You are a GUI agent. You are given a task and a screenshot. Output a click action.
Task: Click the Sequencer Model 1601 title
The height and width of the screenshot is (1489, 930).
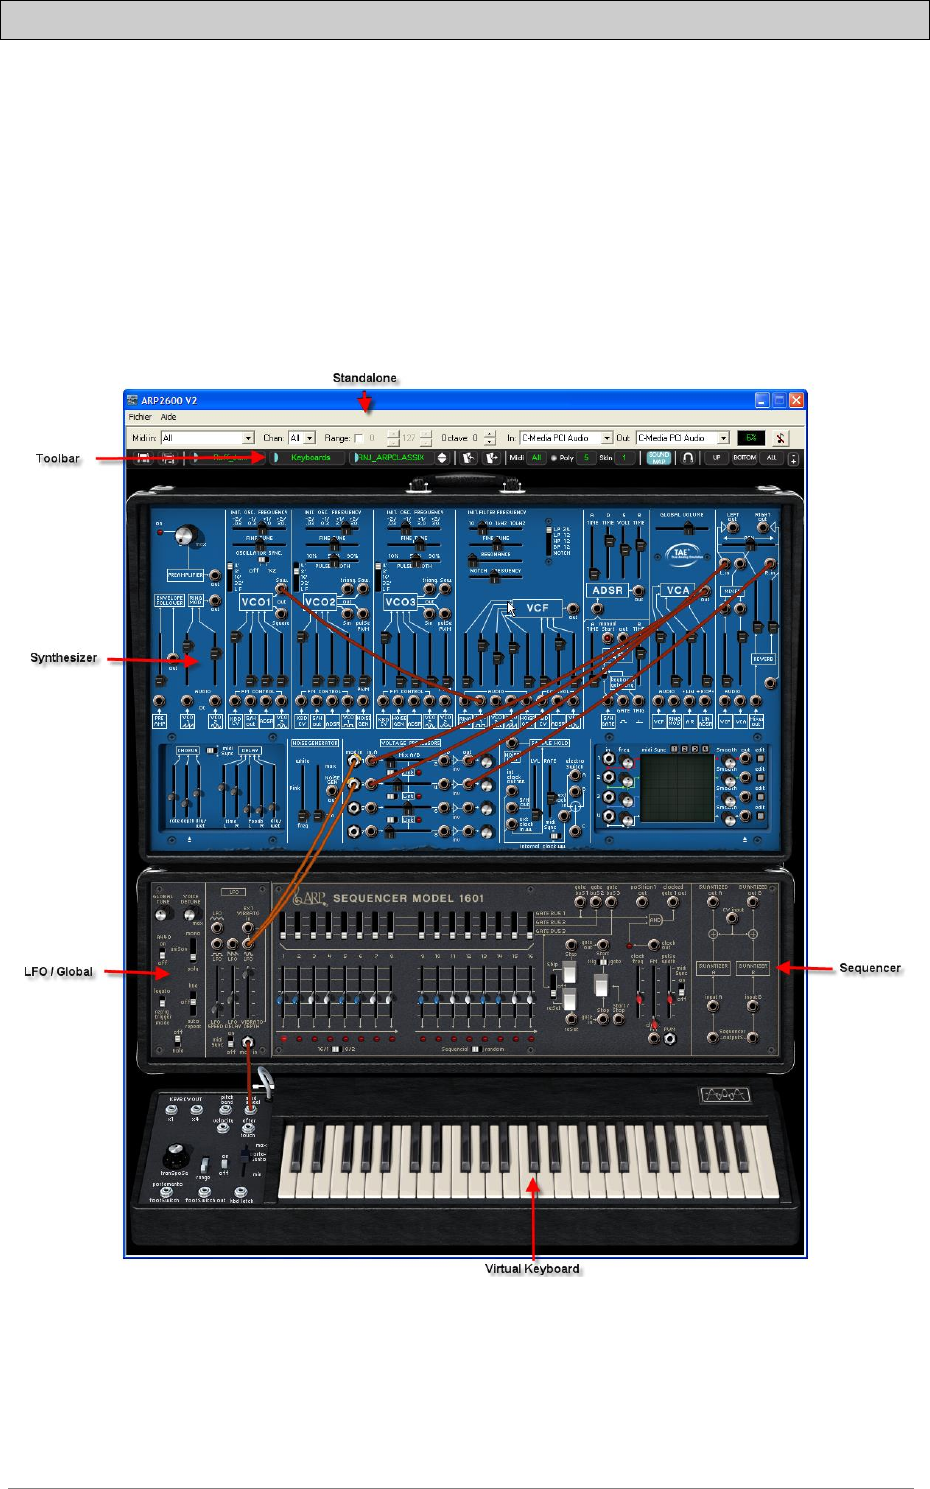pyautogui.click(x=408, y=898)
